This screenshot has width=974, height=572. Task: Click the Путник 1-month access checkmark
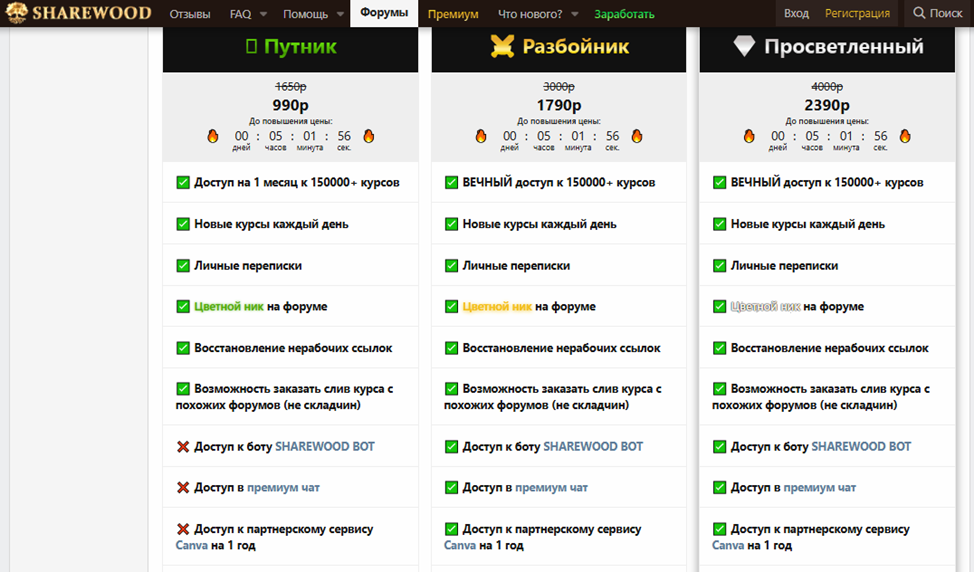click(x=183, y=183)
